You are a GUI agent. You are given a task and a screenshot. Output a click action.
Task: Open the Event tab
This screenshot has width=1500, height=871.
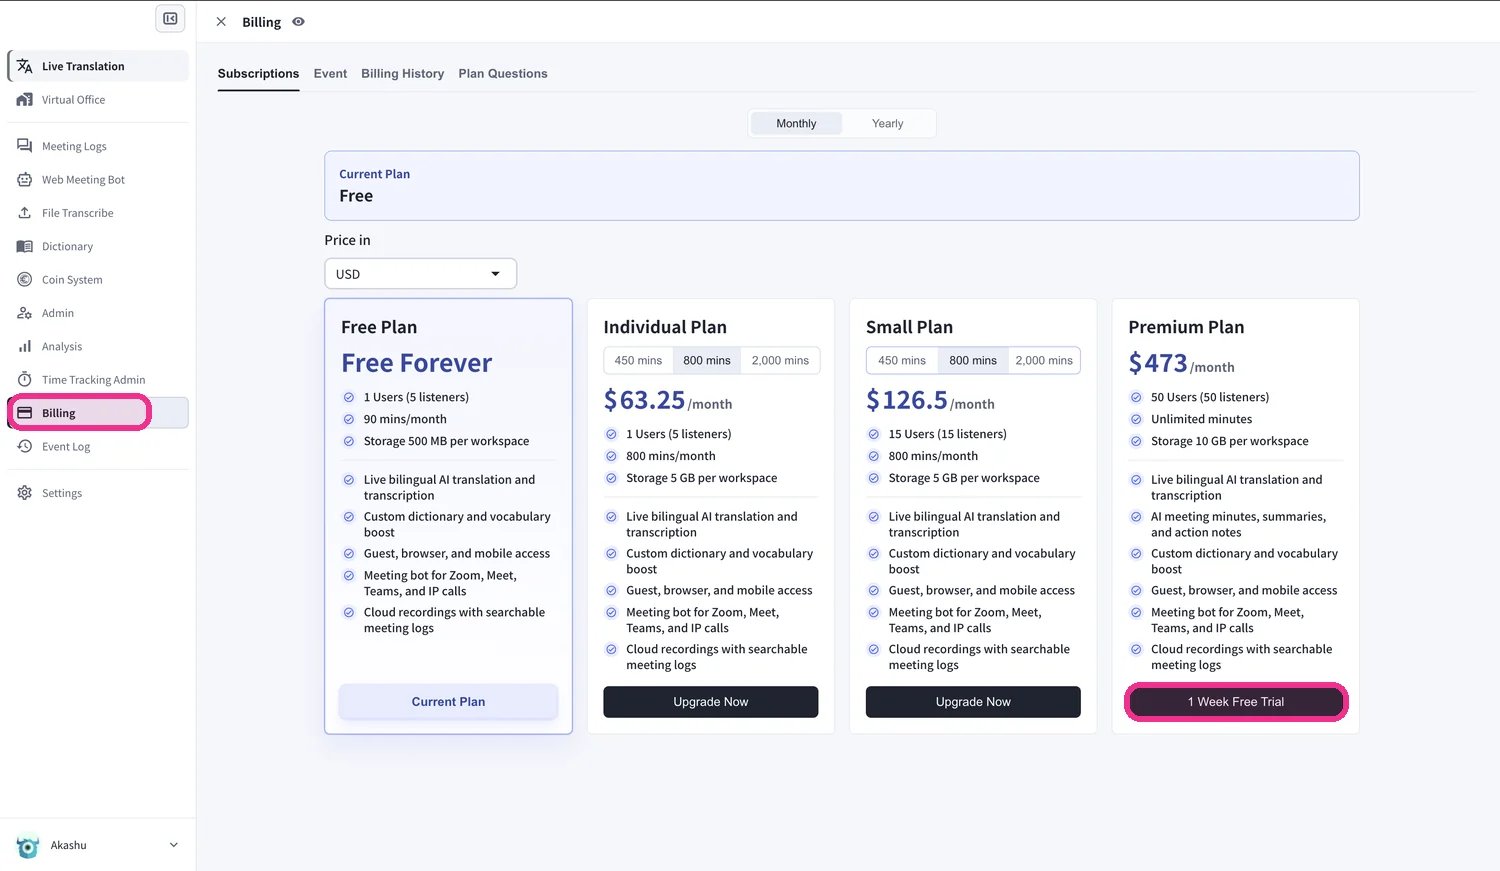(330, 74)
